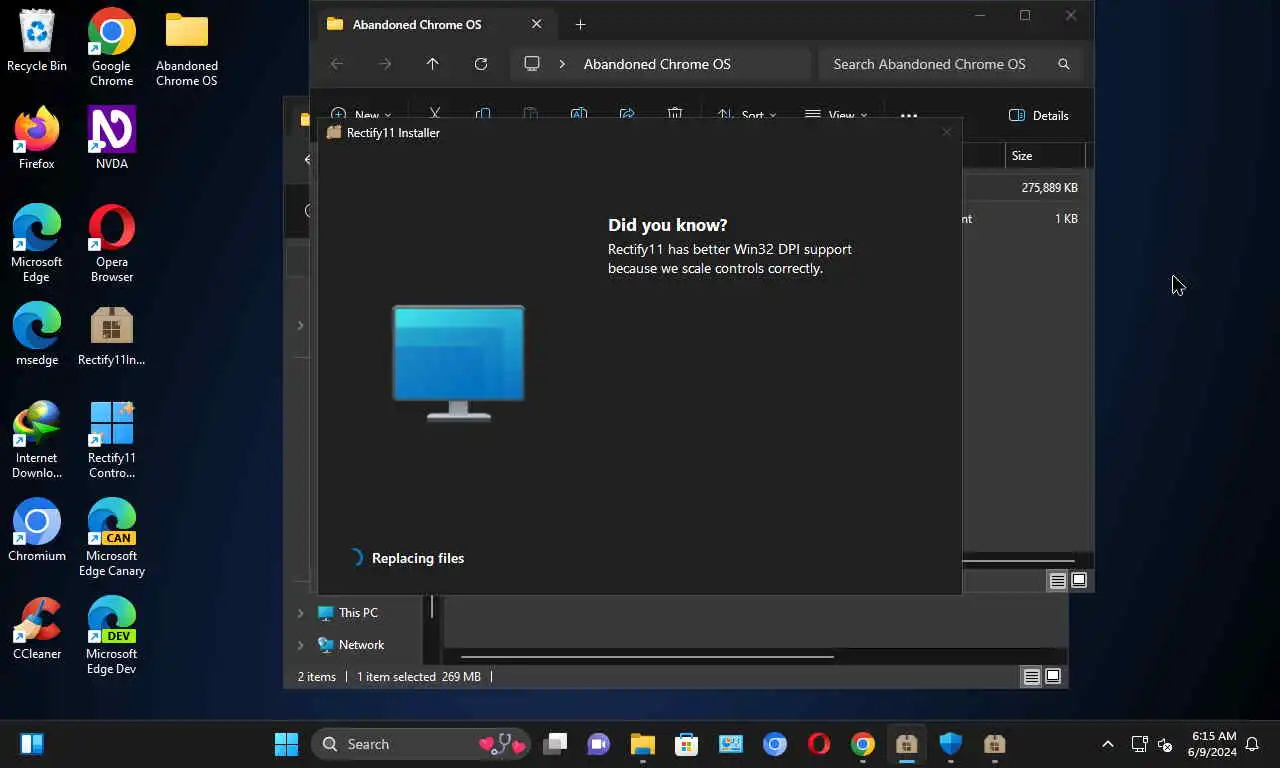Image resolution: width=1280 pixels, height=768 pixels.
Task: Open Microsoft Store from the taskbar
Action: (686, 744)
